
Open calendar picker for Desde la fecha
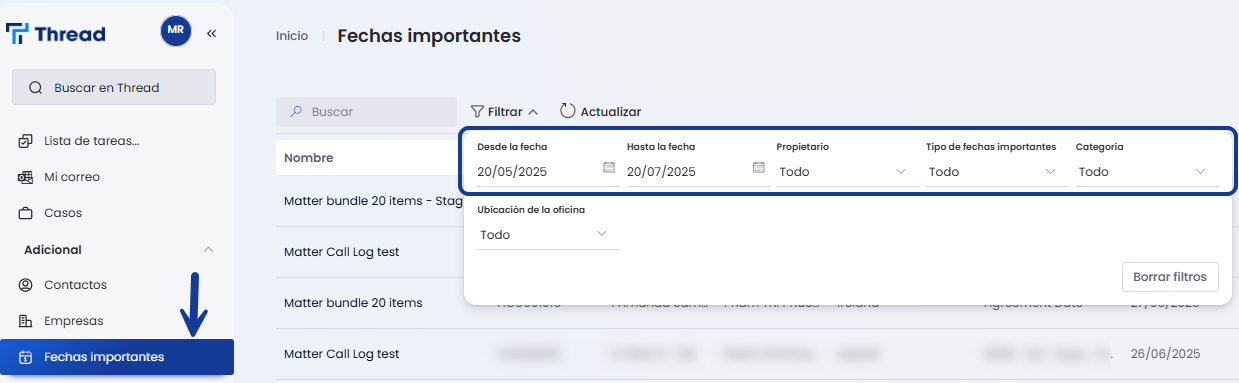(609, 168)
